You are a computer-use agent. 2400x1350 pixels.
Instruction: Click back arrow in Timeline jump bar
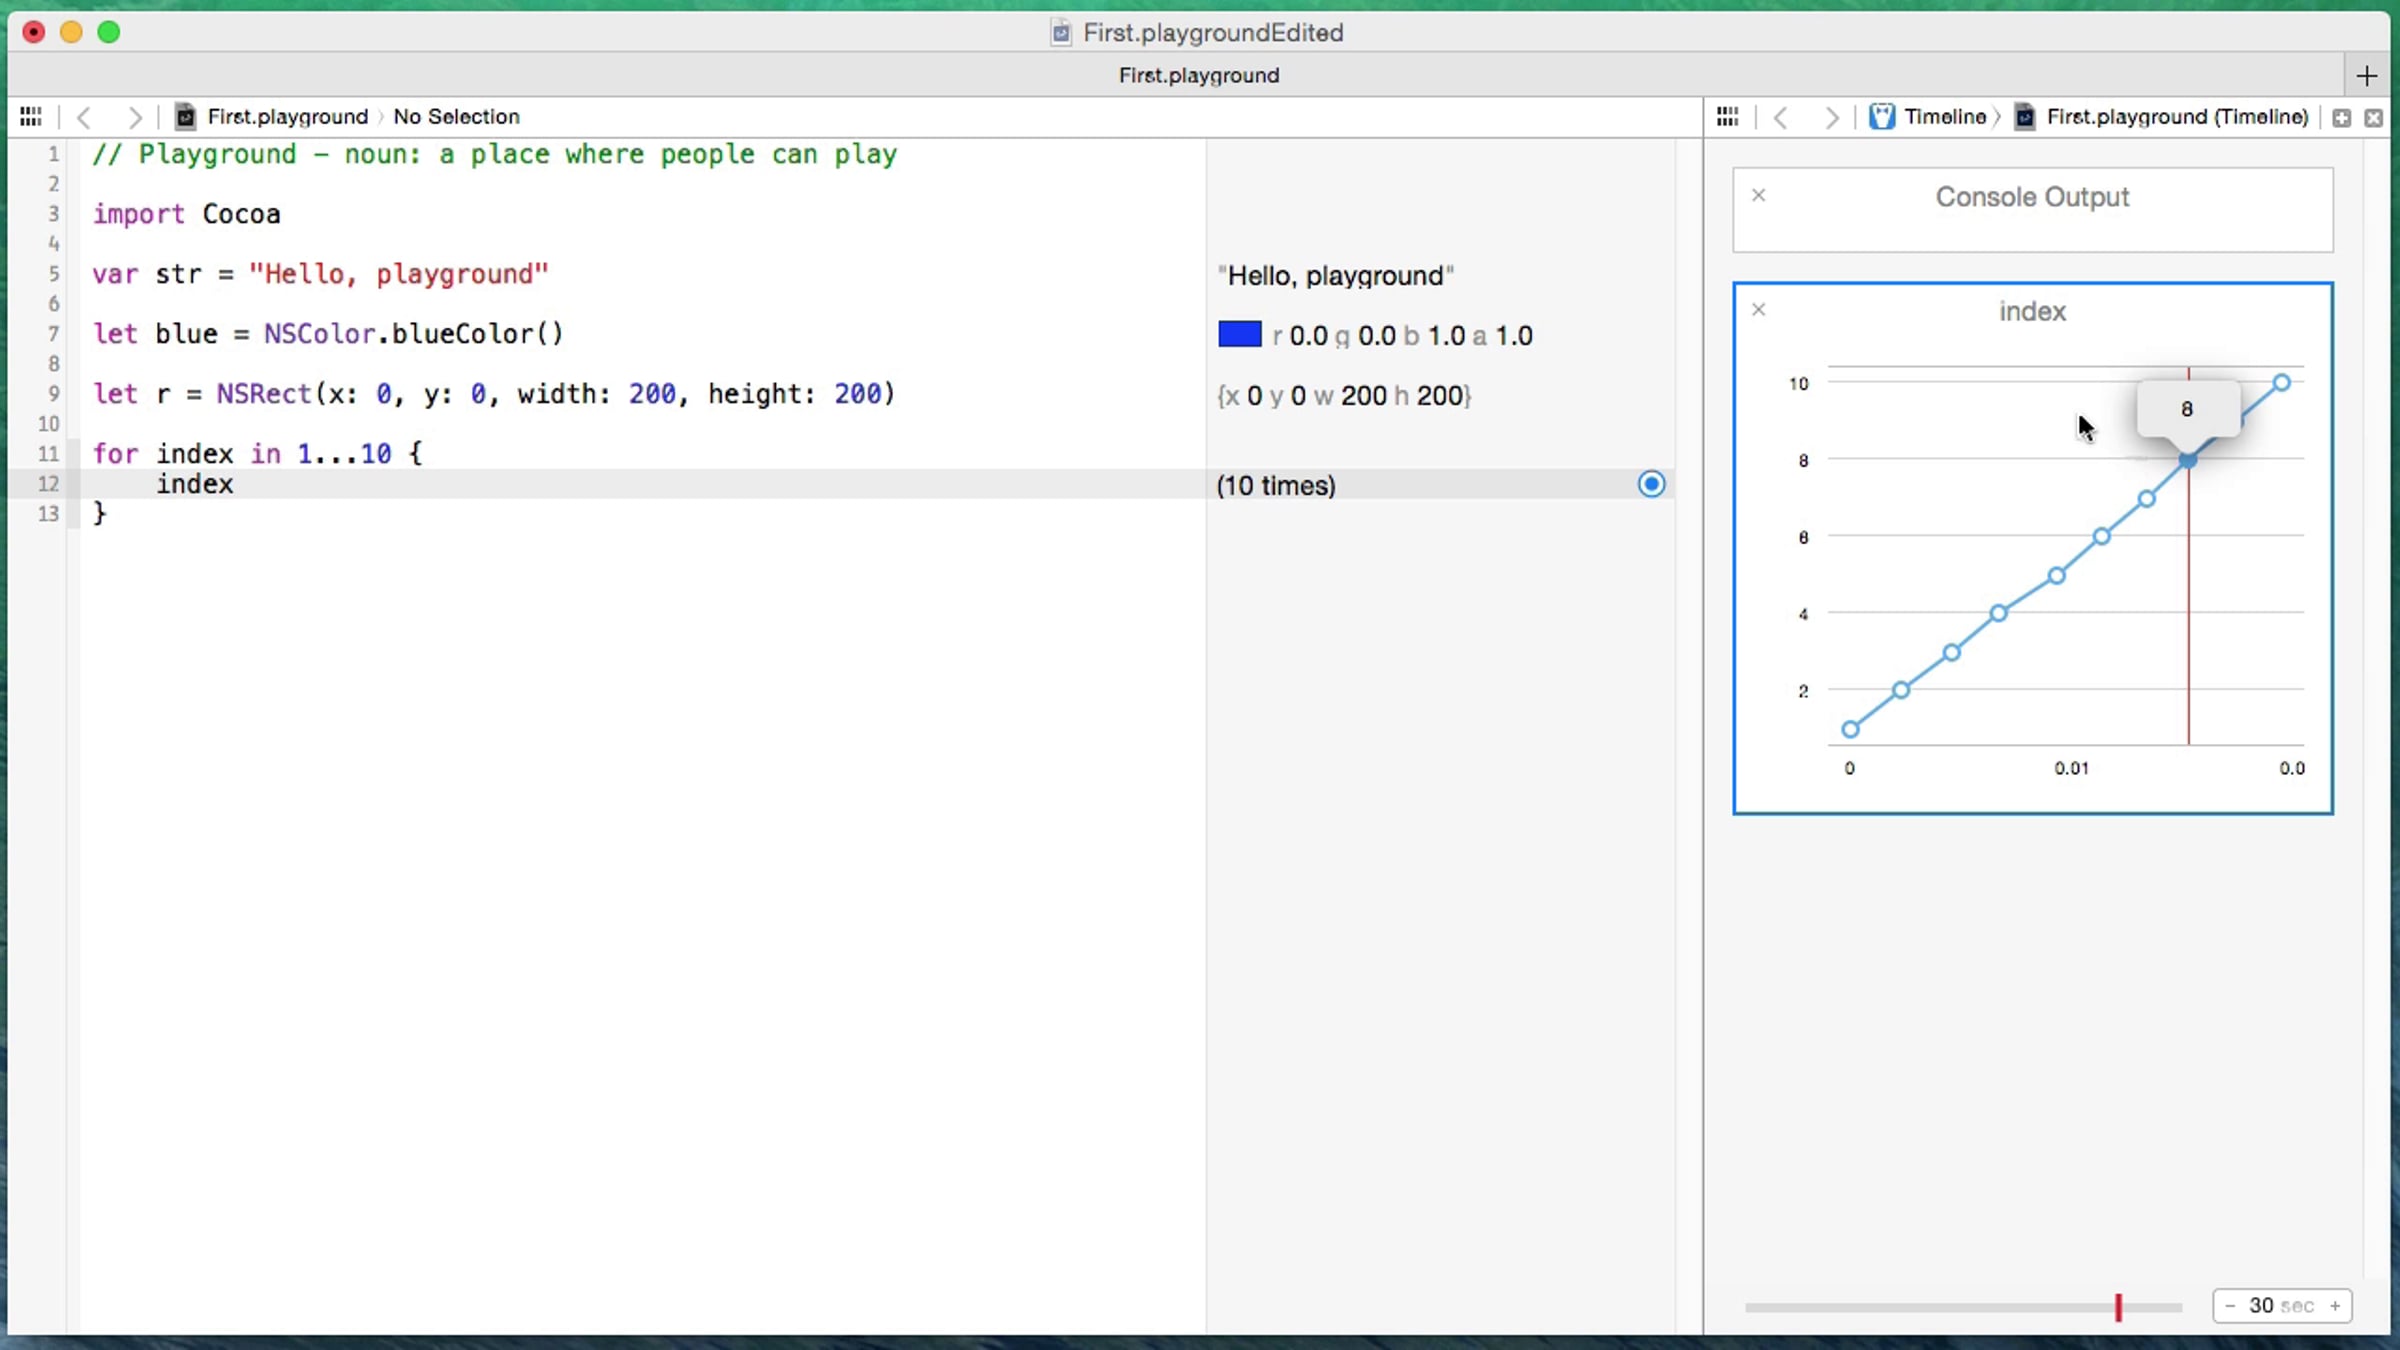pos(1780,117)
